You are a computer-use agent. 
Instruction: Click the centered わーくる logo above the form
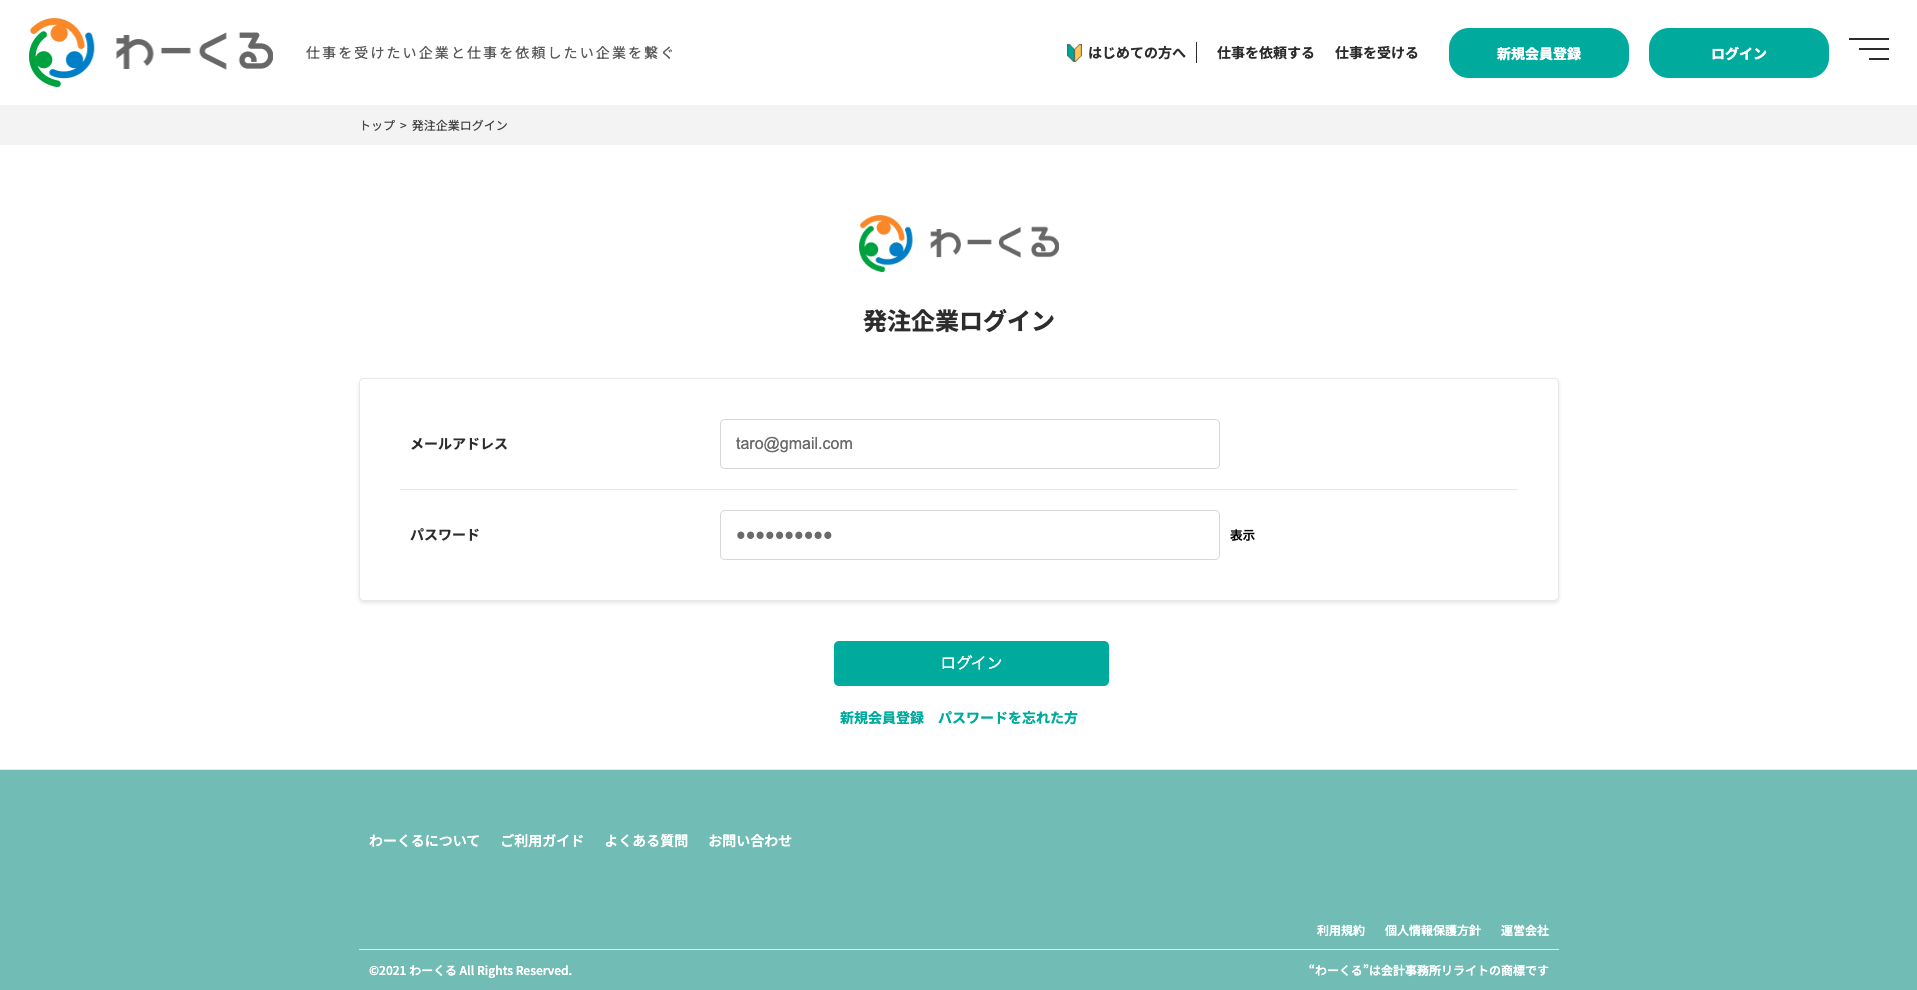coord(958,243)
